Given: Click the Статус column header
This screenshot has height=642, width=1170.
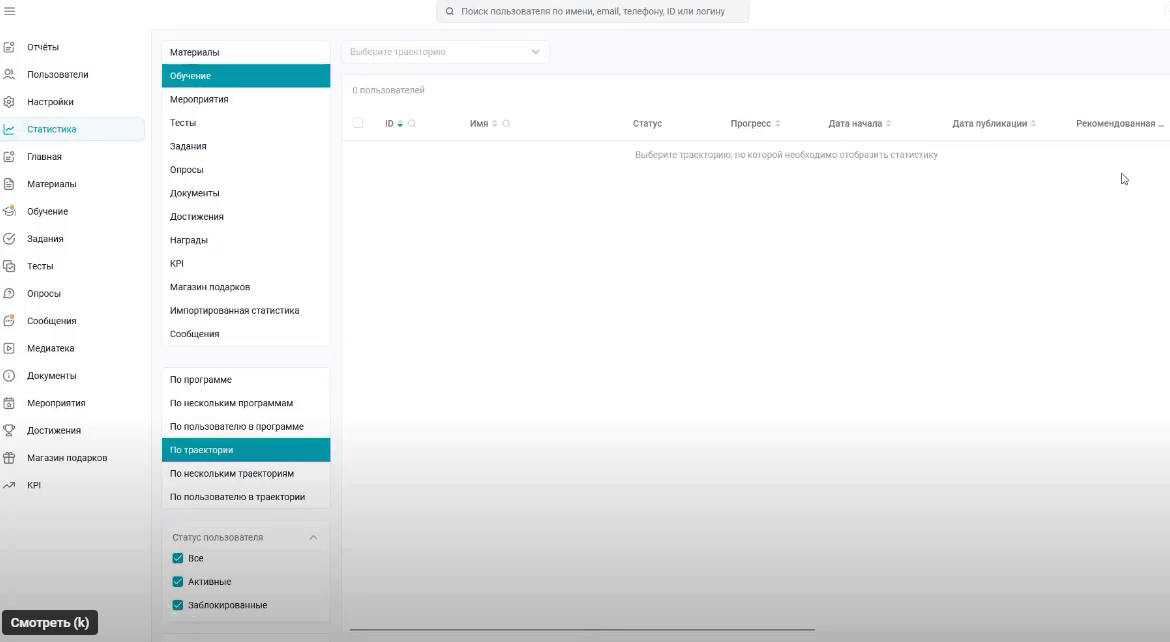Looking at the screenshot, I should point(647,124).
